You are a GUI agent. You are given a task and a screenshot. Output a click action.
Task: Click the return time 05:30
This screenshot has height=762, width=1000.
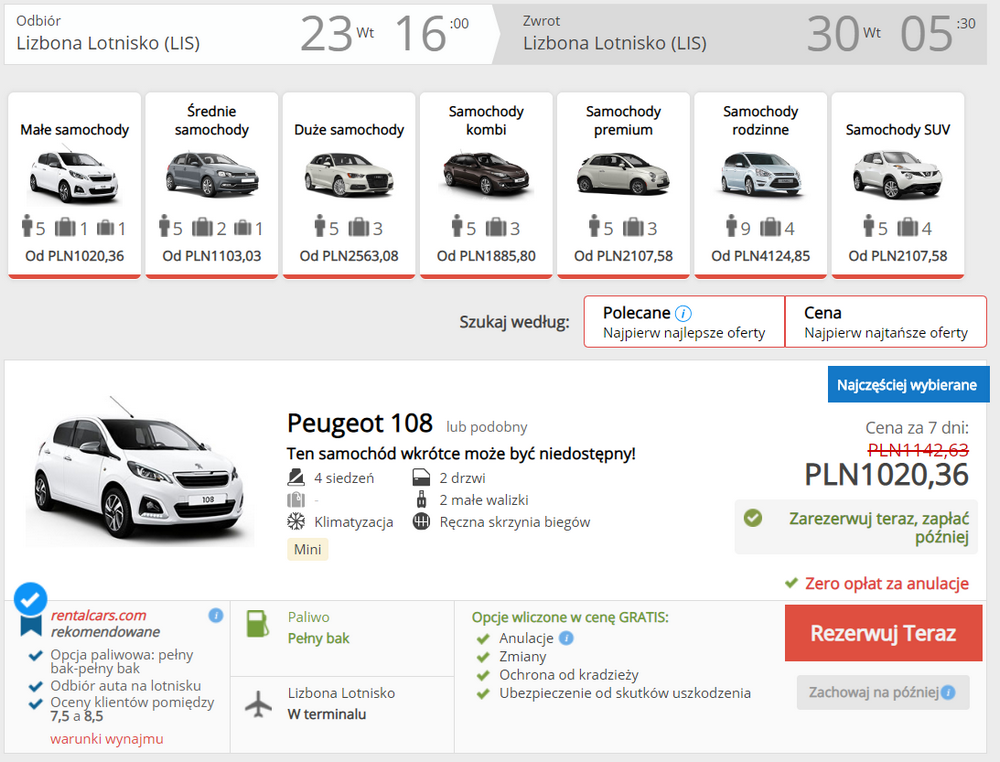tap(938, 33)
